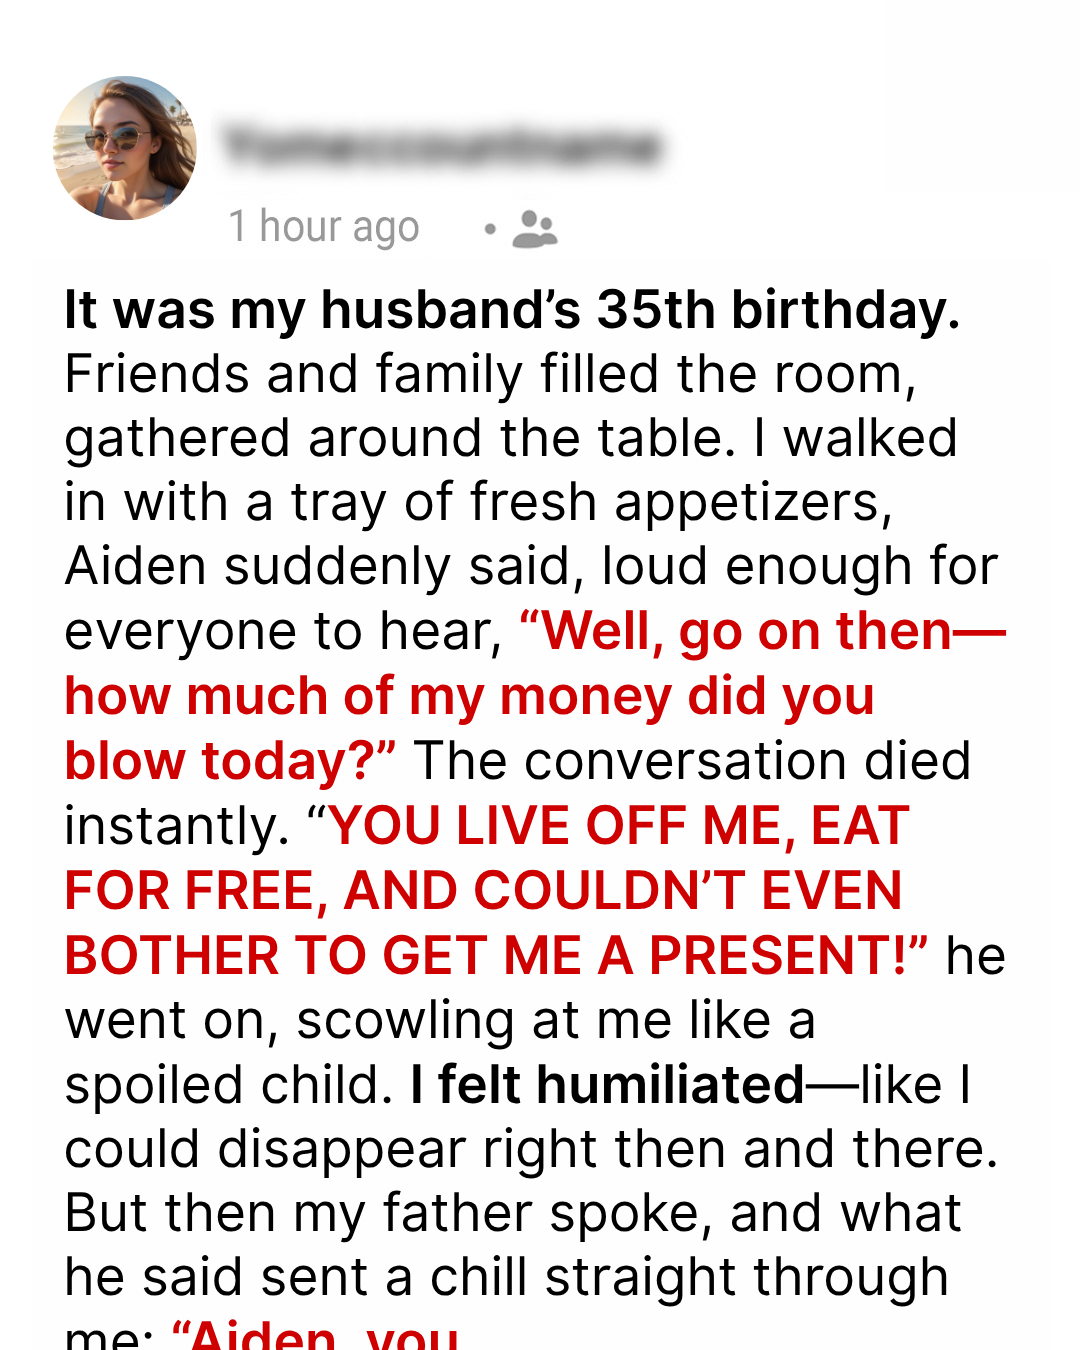
Task: Click the cut-off red "Aiden, you" quote
Action: coord(315,1336)
